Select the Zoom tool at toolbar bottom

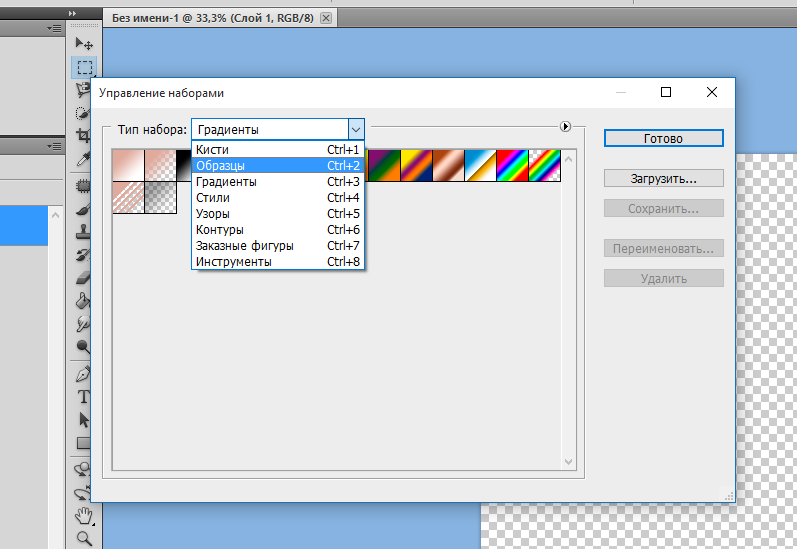84,538
